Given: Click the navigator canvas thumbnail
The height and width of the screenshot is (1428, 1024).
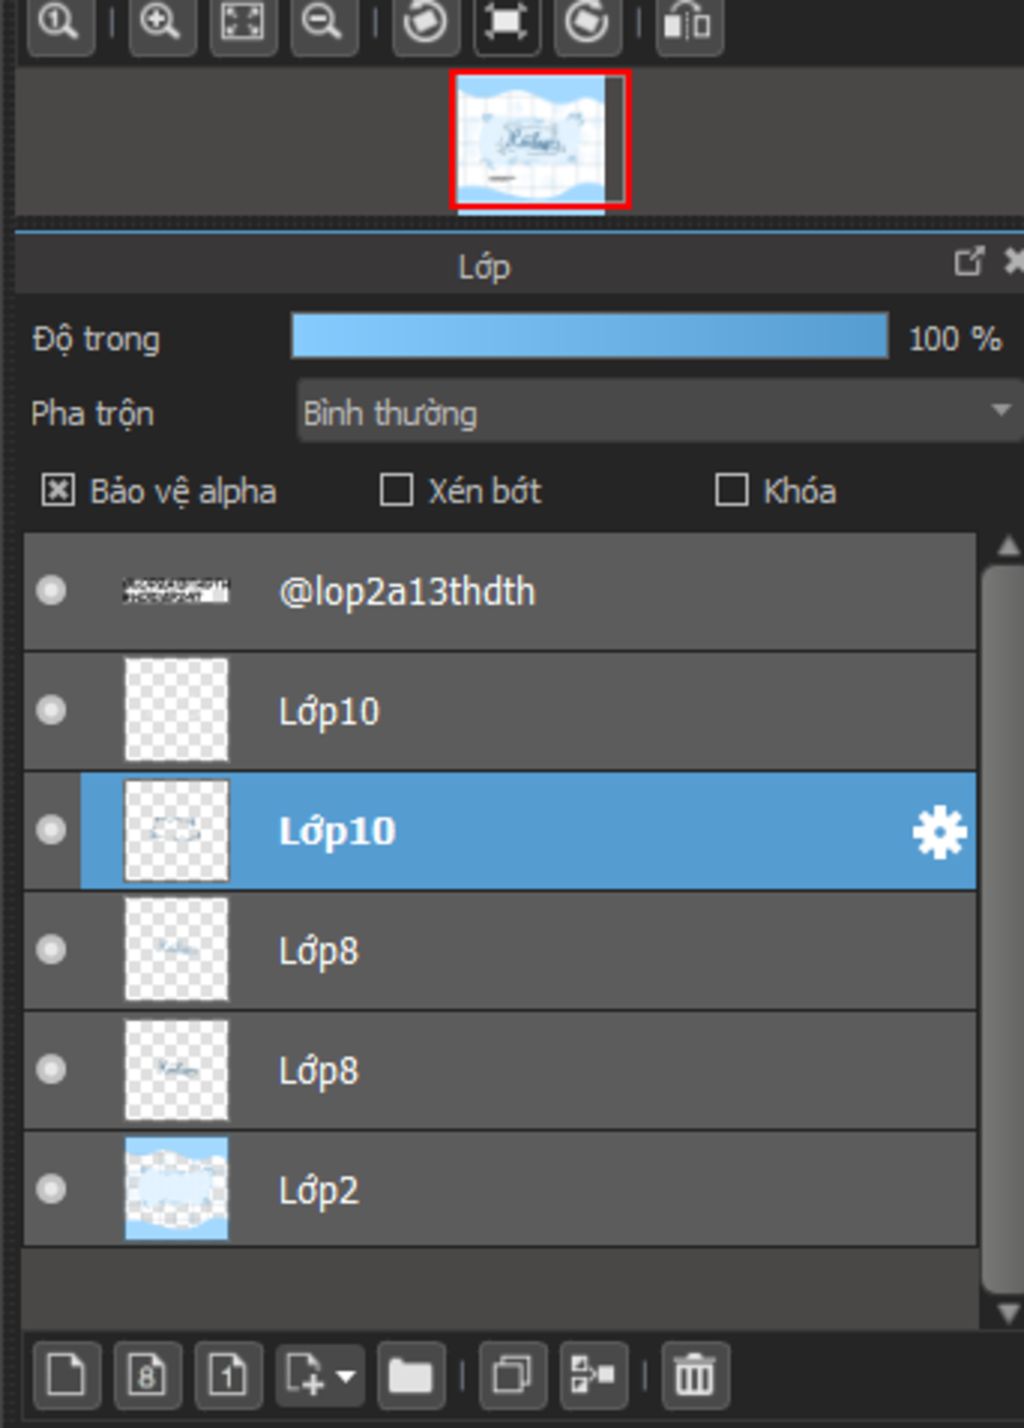Looking at the screenshot, I should (x=540, y=140).
